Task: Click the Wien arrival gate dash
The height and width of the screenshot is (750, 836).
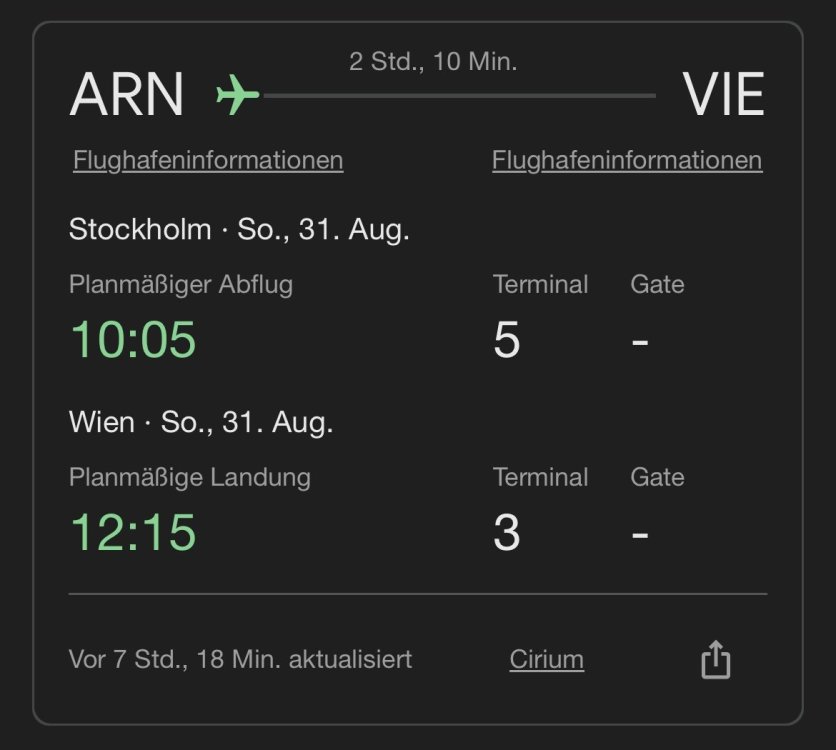Action: pos(640,535)
